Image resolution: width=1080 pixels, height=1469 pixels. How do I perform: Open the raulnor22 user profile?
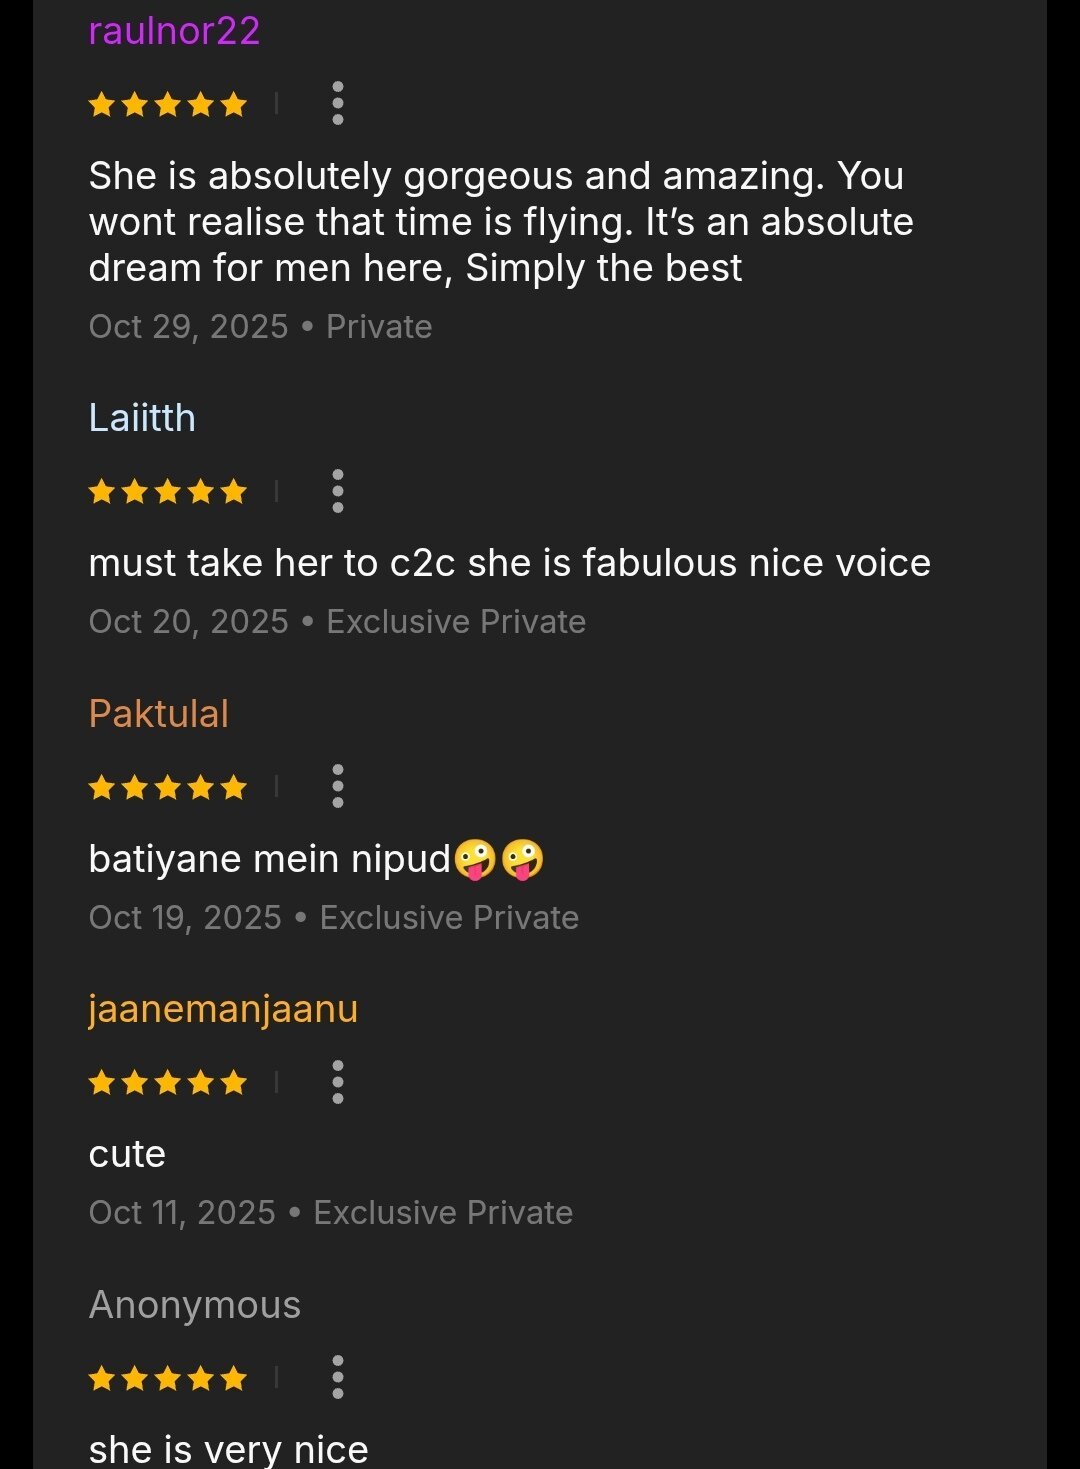(174, 31)
